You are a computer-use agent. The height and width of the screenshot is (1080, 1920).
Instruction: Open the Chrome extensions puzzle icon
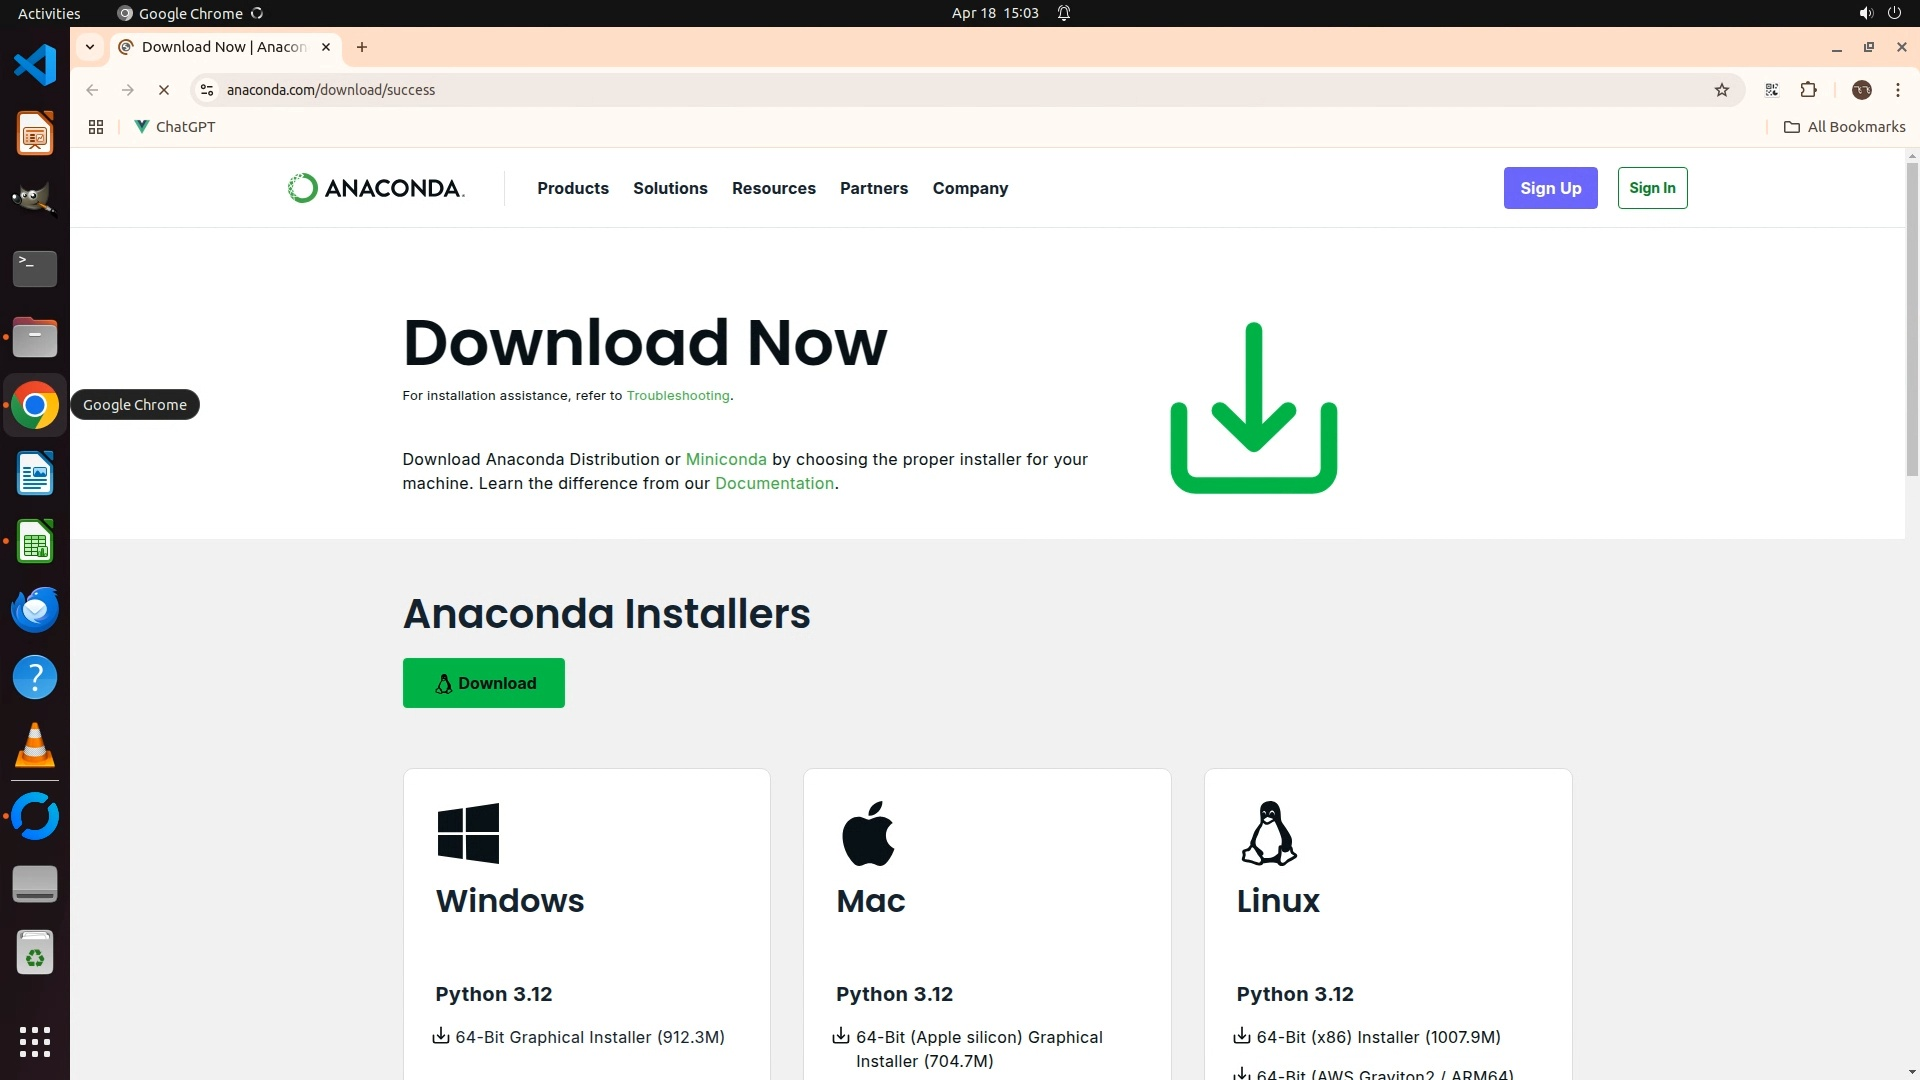click(x=1808, y=90)
